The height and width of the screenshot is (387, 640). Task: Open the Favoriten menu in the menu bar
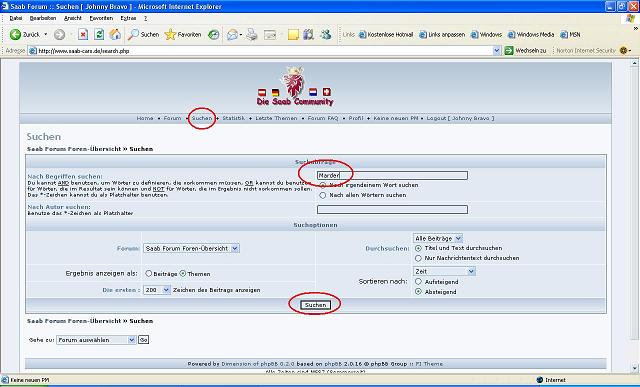pyautogui.click(x=101, y=18)
